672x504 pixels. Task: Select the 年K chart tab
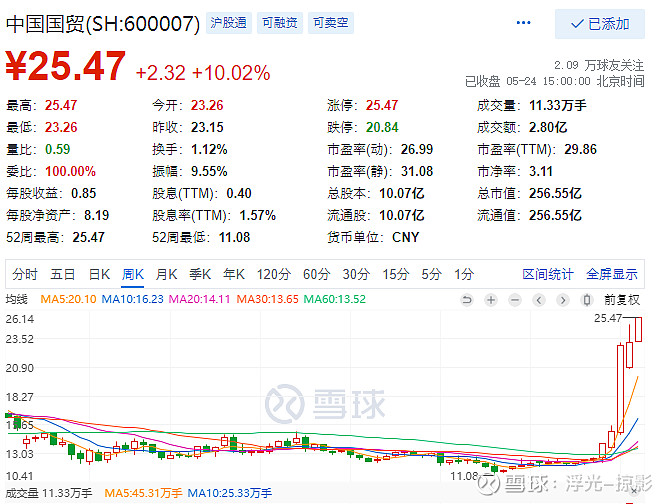[x=234, y=274]
